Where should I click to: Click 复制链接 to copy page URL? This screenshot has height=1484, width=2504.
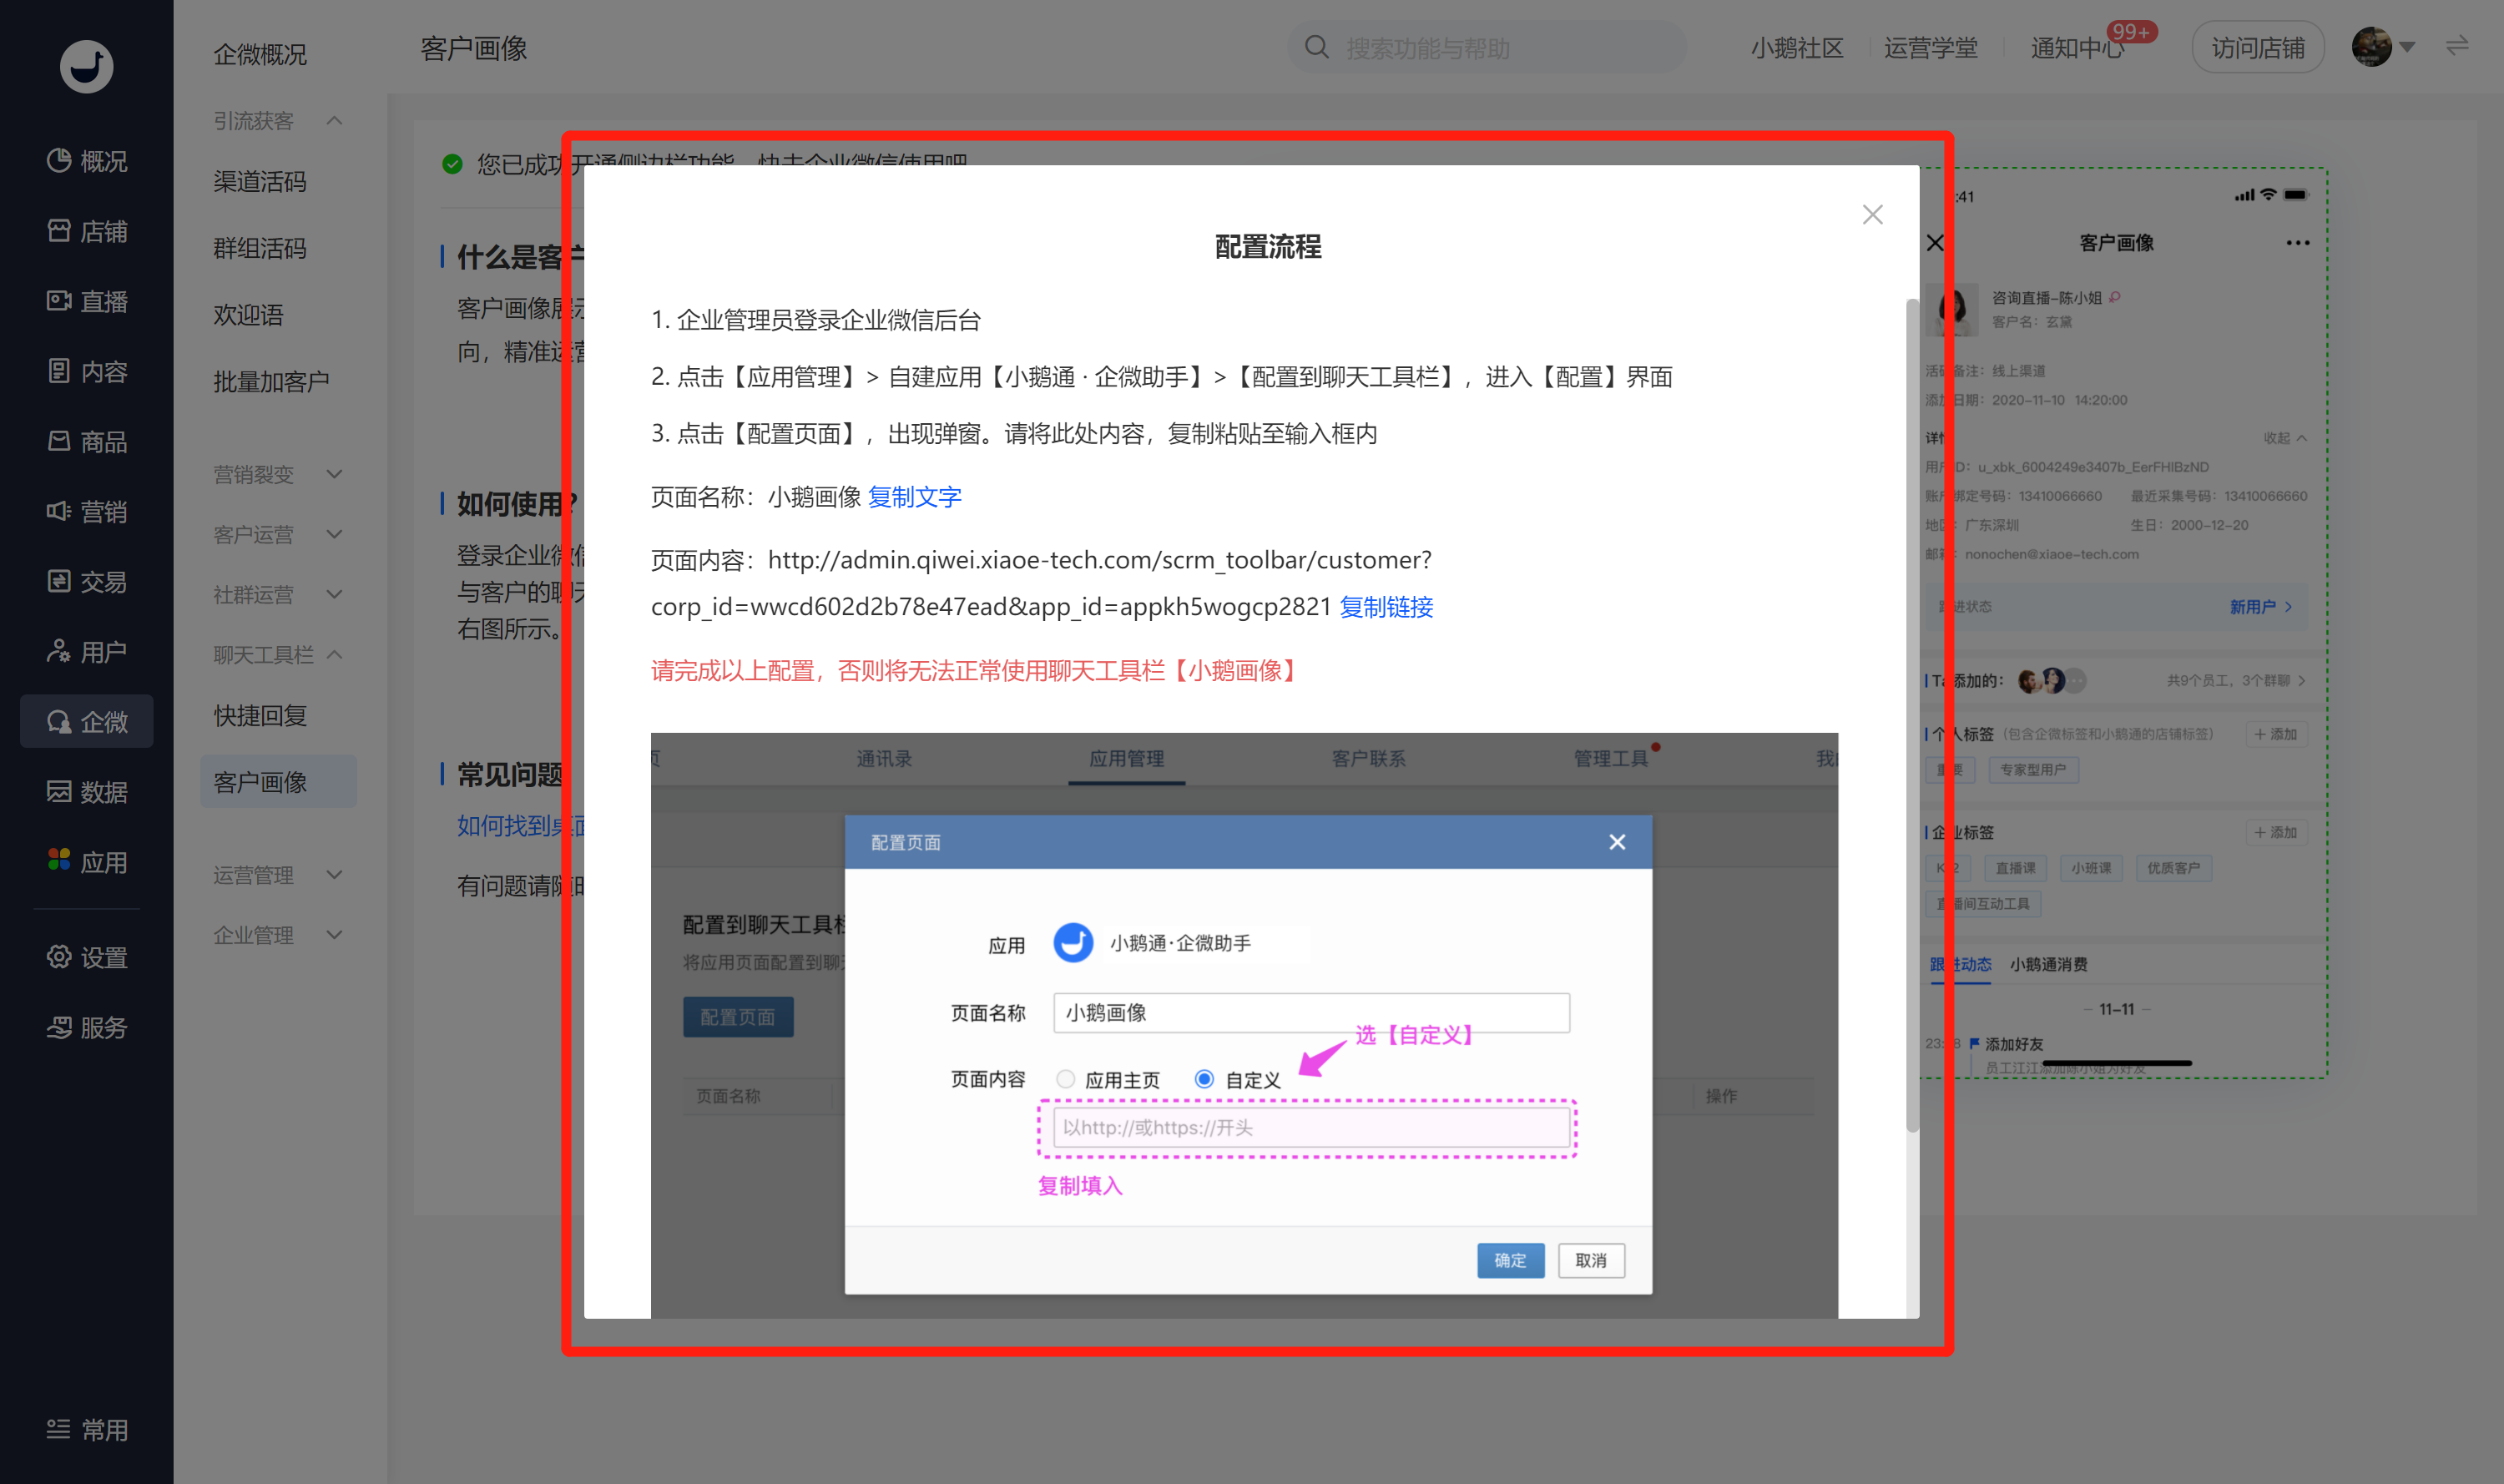pyautogui.click(x=1386, y=607)
